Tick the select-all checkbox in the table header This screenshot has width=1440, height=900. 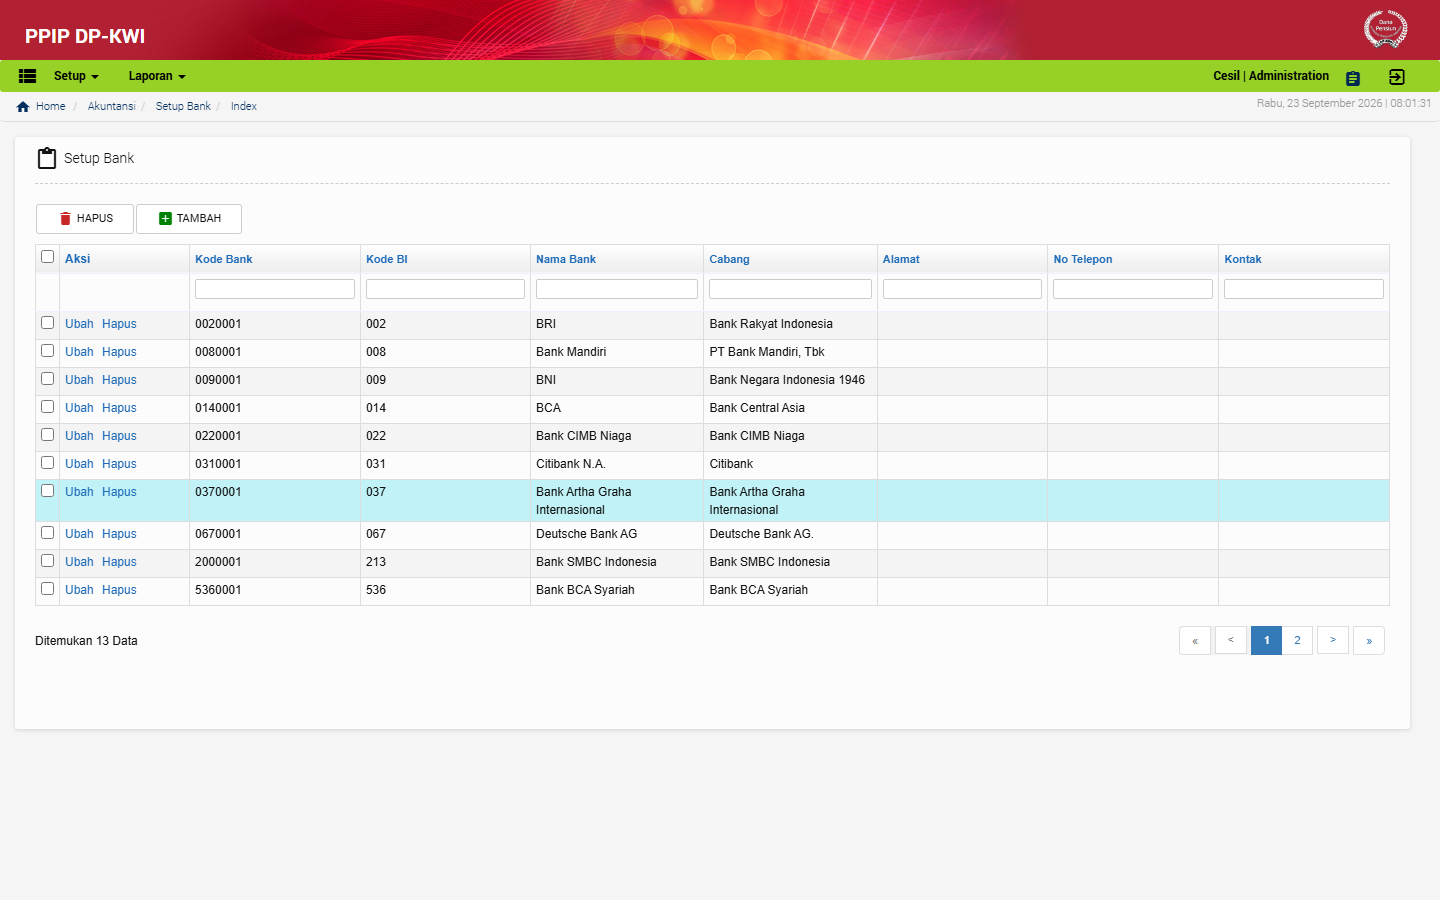click(x=47, y=257)
